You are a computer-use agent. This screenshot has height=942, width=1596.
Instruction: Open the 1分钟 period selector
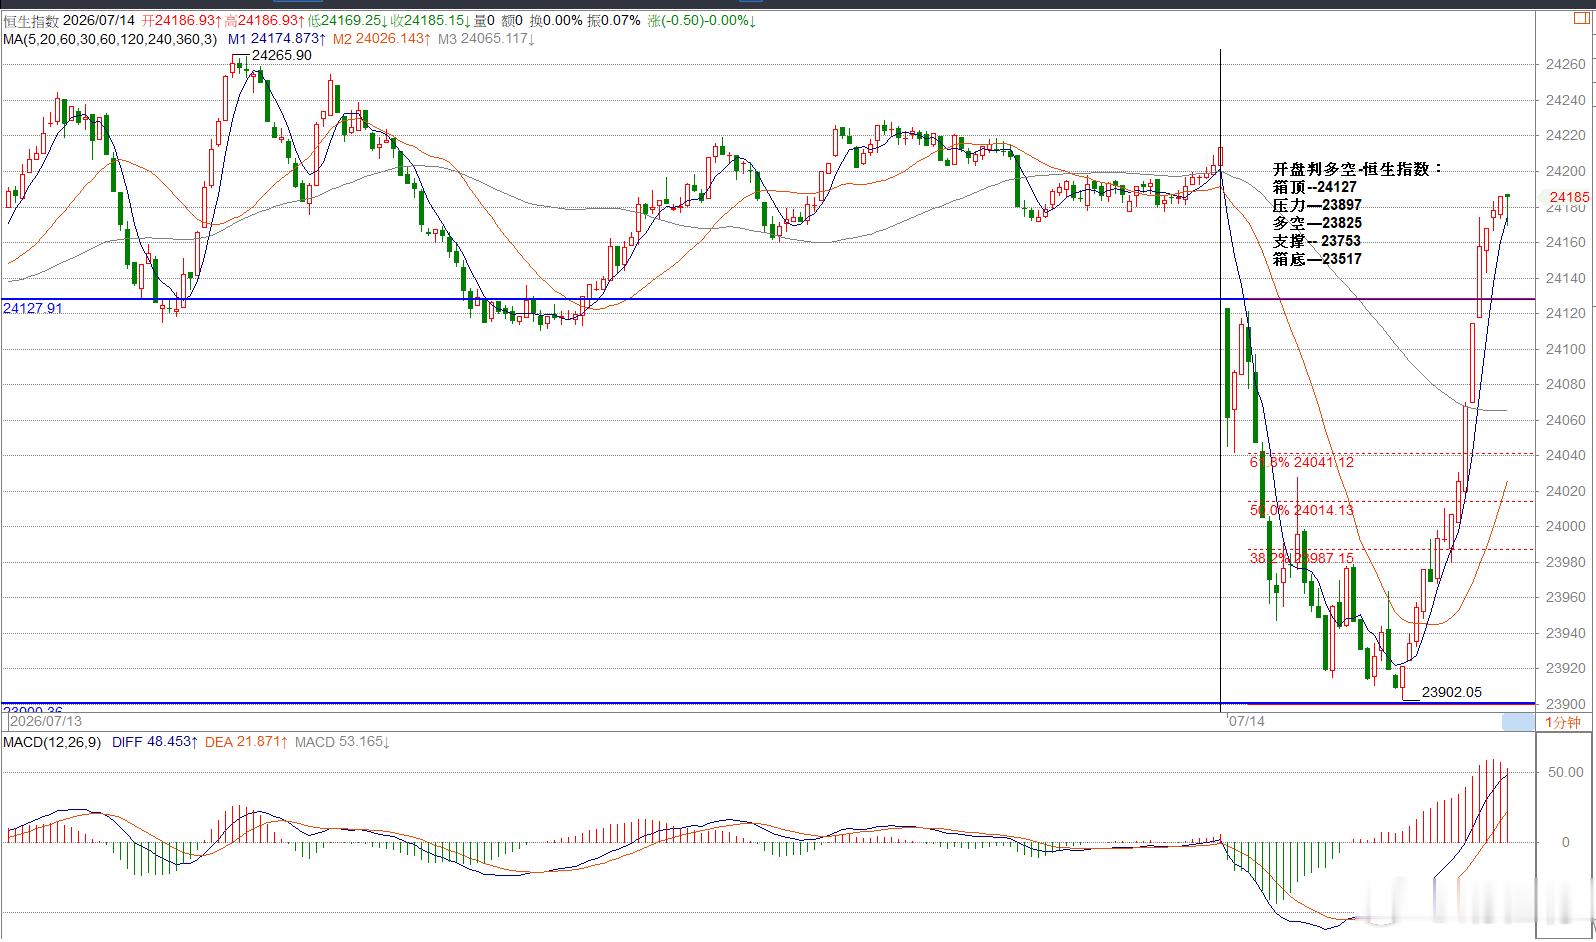(1563, 722)
